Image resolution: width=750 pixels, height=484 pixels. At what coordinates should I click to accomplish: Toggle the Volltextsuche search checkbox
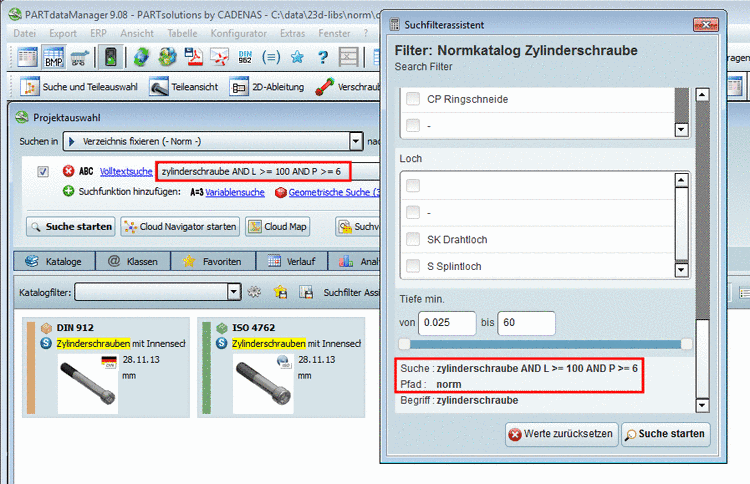[43, 171]
